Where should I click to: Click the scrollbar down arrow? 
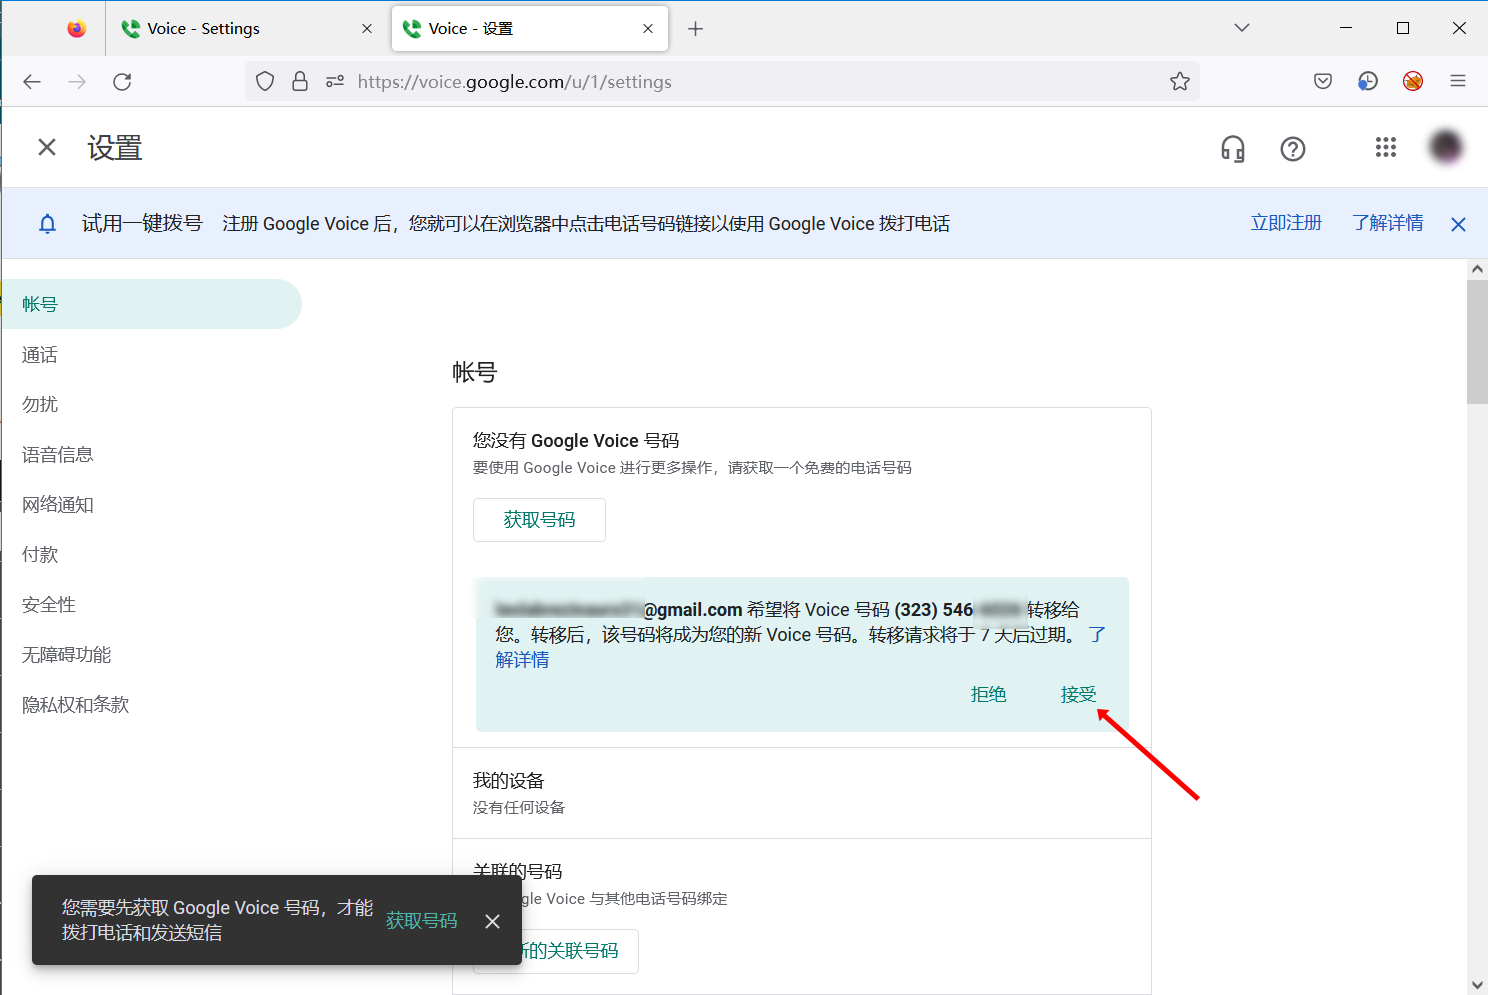coord(1477,985)
